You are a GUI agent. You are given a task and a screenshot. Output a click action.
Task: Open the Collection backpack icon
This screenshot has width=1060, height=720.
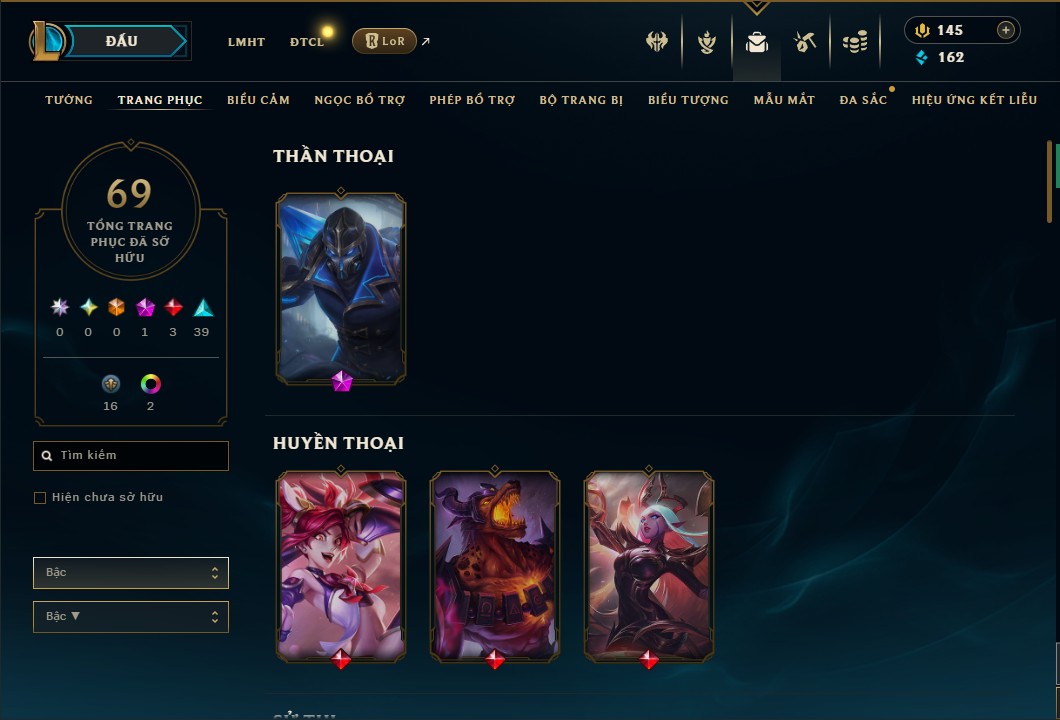coord(756,42)
